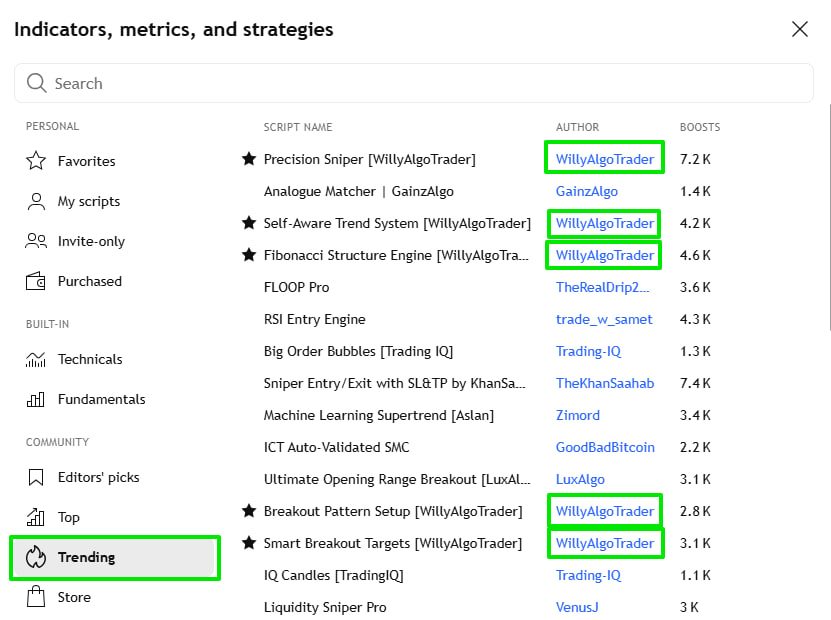The height and width of the screenshot is (620, 831).
Task: Click the Fundamentals bar chart icon
Action: pyautogui.click(x=36, y=399)
